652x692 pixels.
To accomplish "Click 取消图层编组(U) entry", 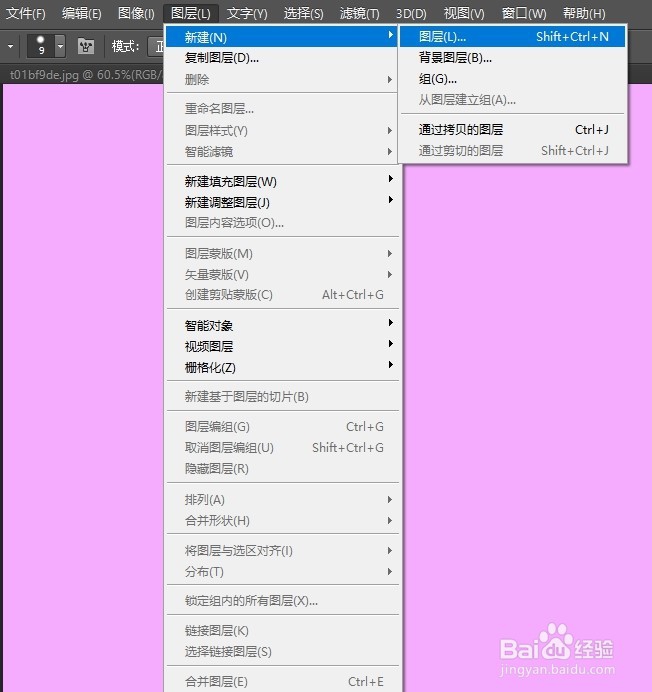I will [x=283, y=448].
